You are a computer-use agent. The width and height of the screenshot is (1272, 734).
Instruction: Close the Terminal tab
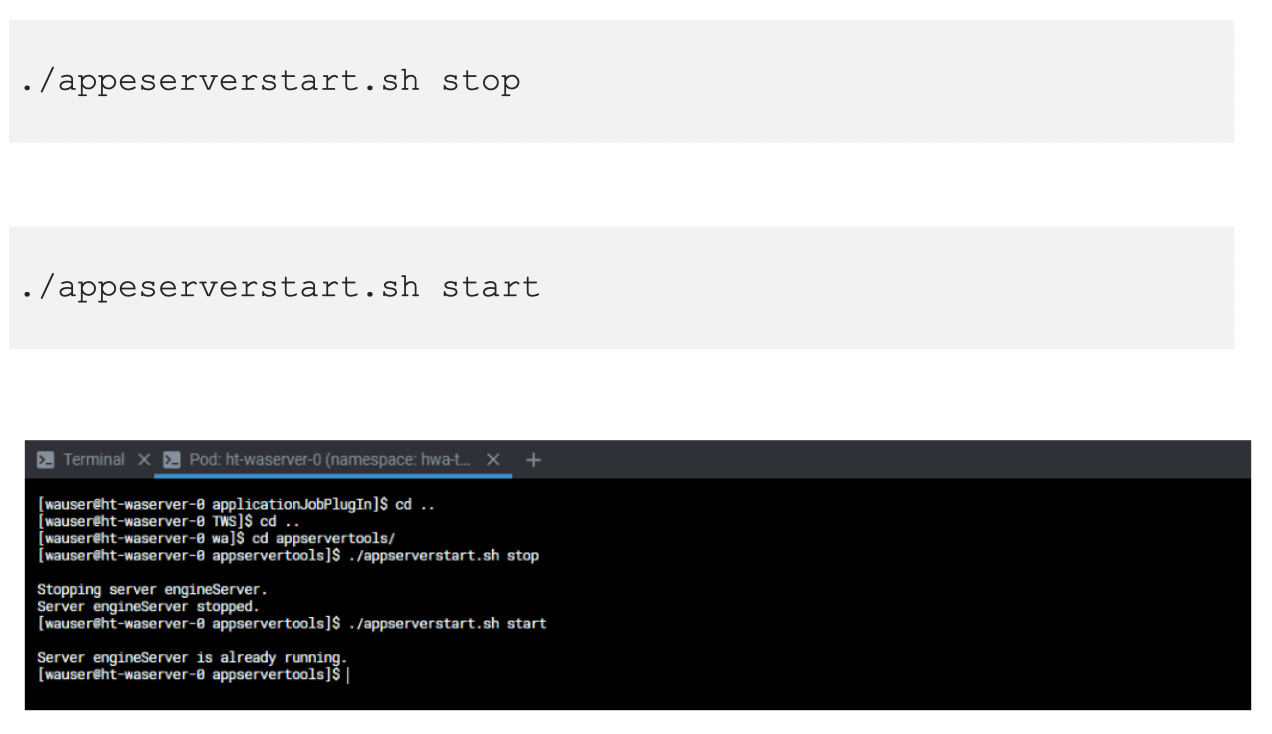point(143,459)
